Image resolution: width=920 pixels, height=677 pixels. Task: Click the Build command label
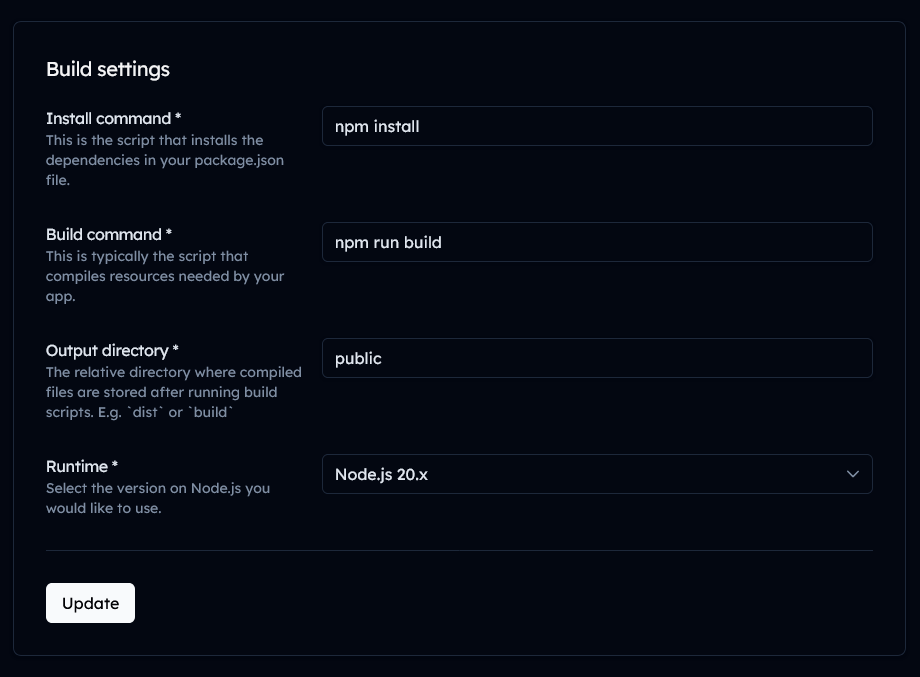pos(108,234)
